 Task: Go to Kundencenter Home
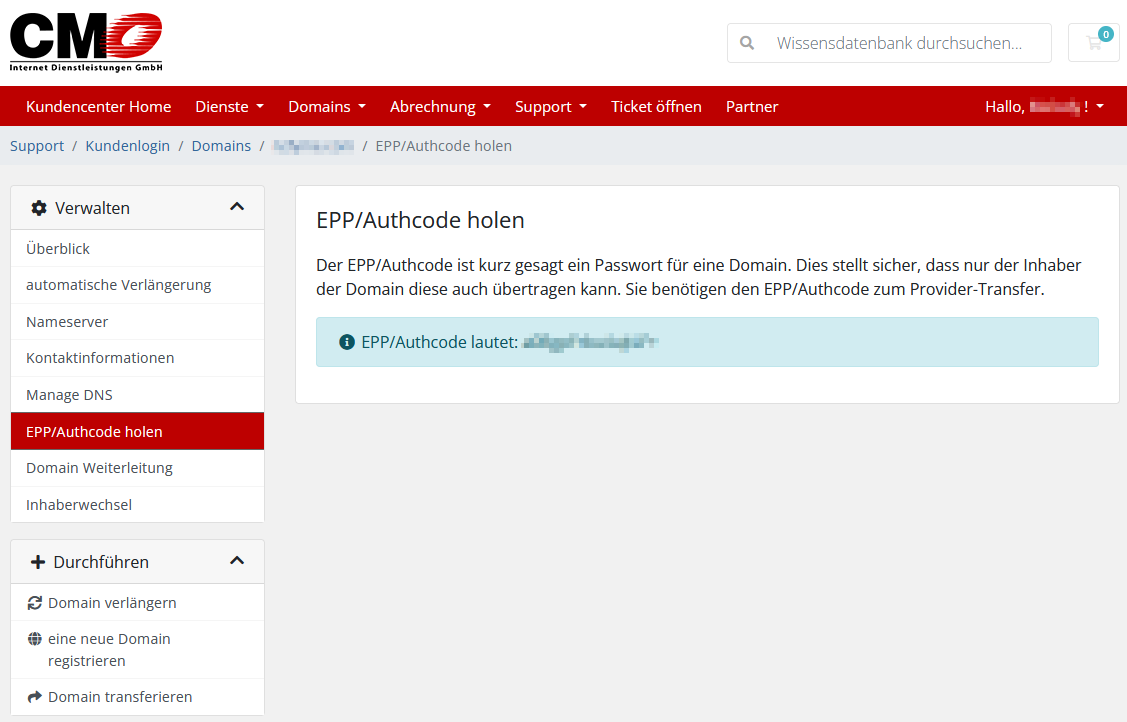point(98,106)
